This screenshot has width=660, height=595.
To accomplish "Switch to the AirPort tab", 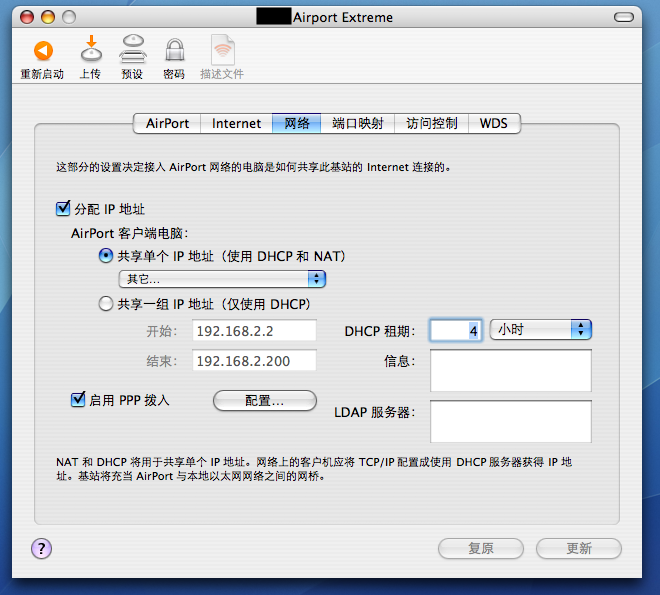I will 167,123.
